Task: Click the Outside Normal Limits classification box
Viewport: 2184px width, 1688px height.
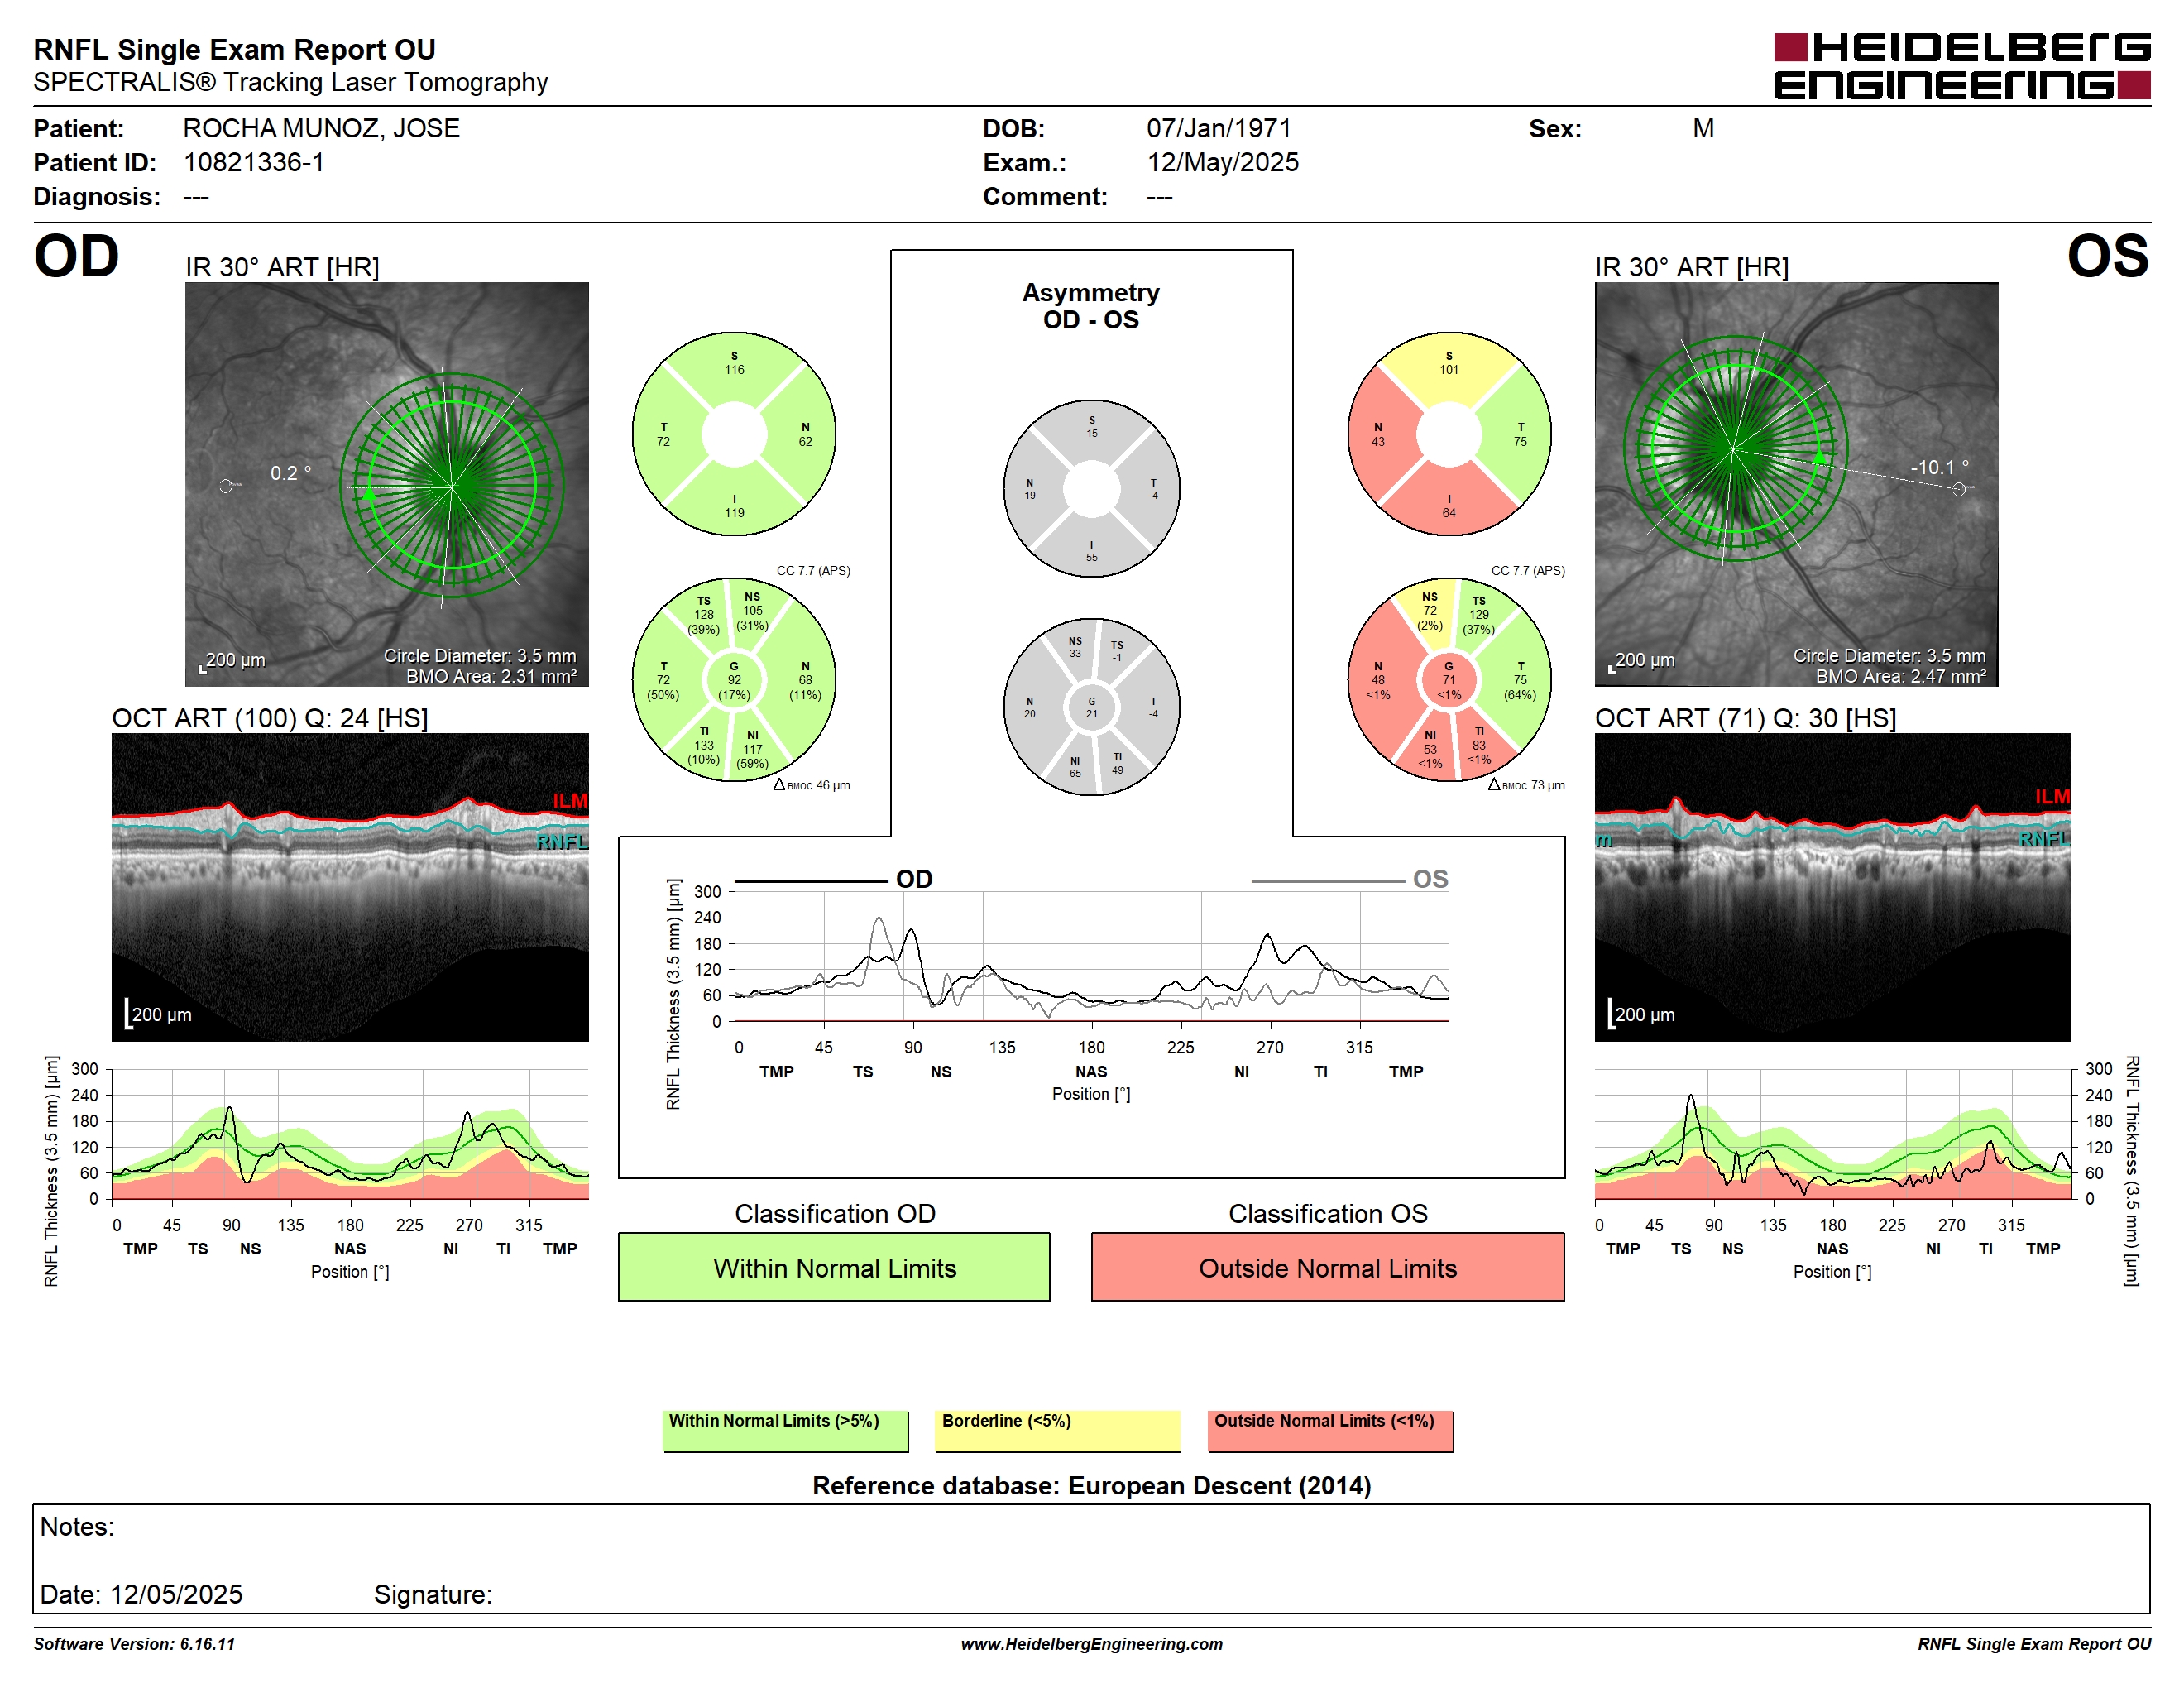Action: 1327,1267
